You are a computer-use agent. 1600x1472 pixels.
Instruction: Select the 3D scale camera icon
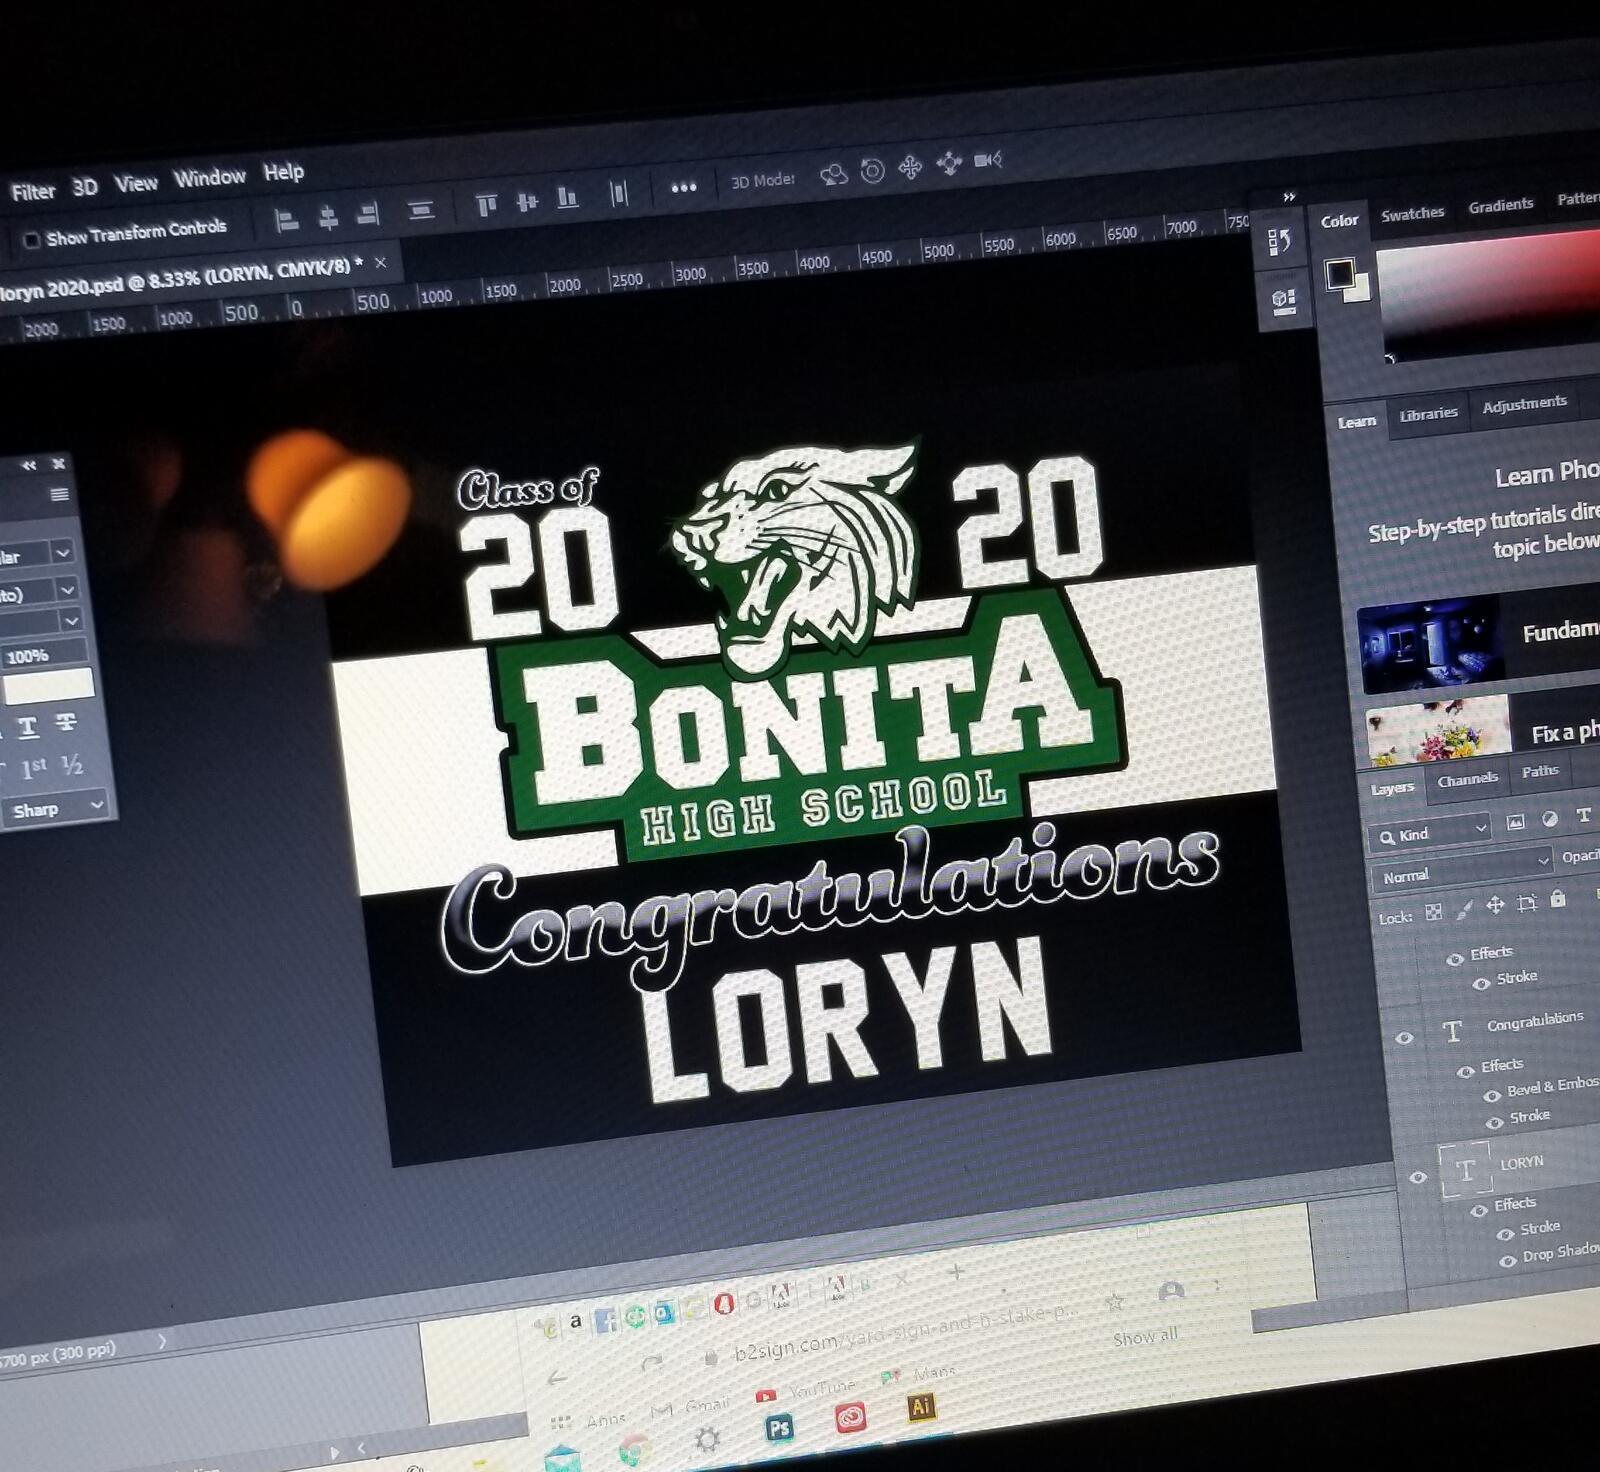click(988, 159)
